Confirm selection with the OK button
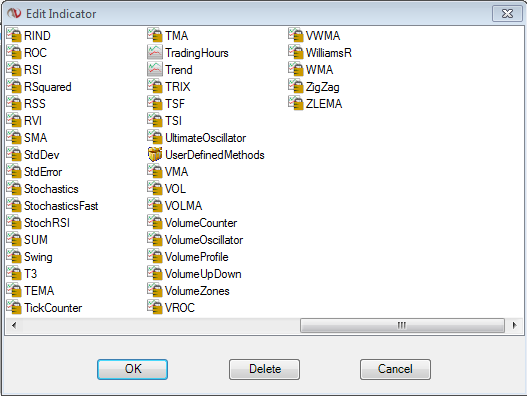Image resolution: width=527 pixels, height=396 pixels. coord(132,369)
